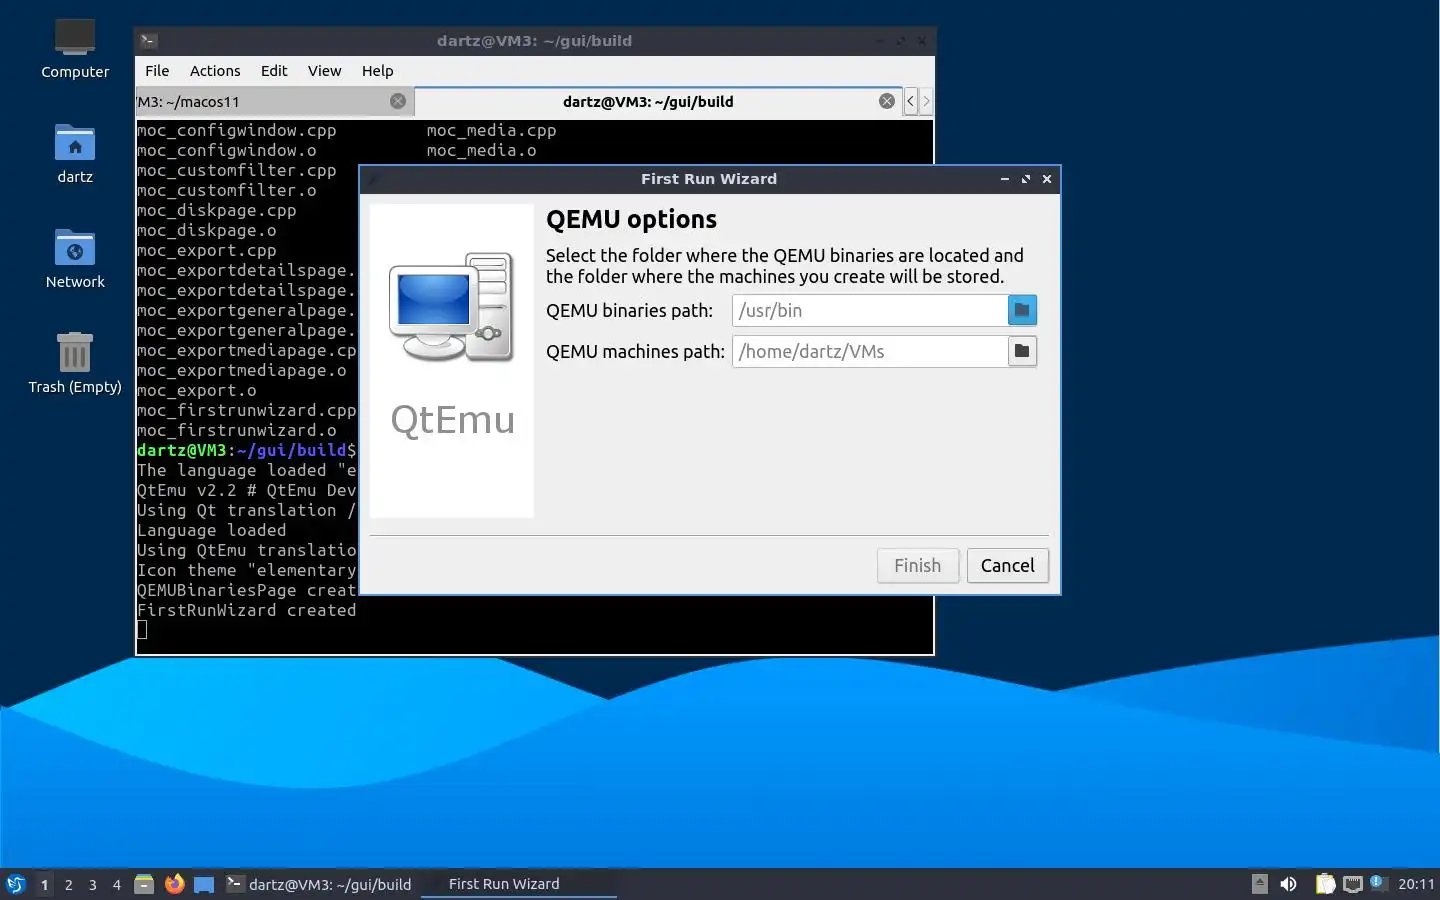Open the Computer desktop icon

coord(75,48)
